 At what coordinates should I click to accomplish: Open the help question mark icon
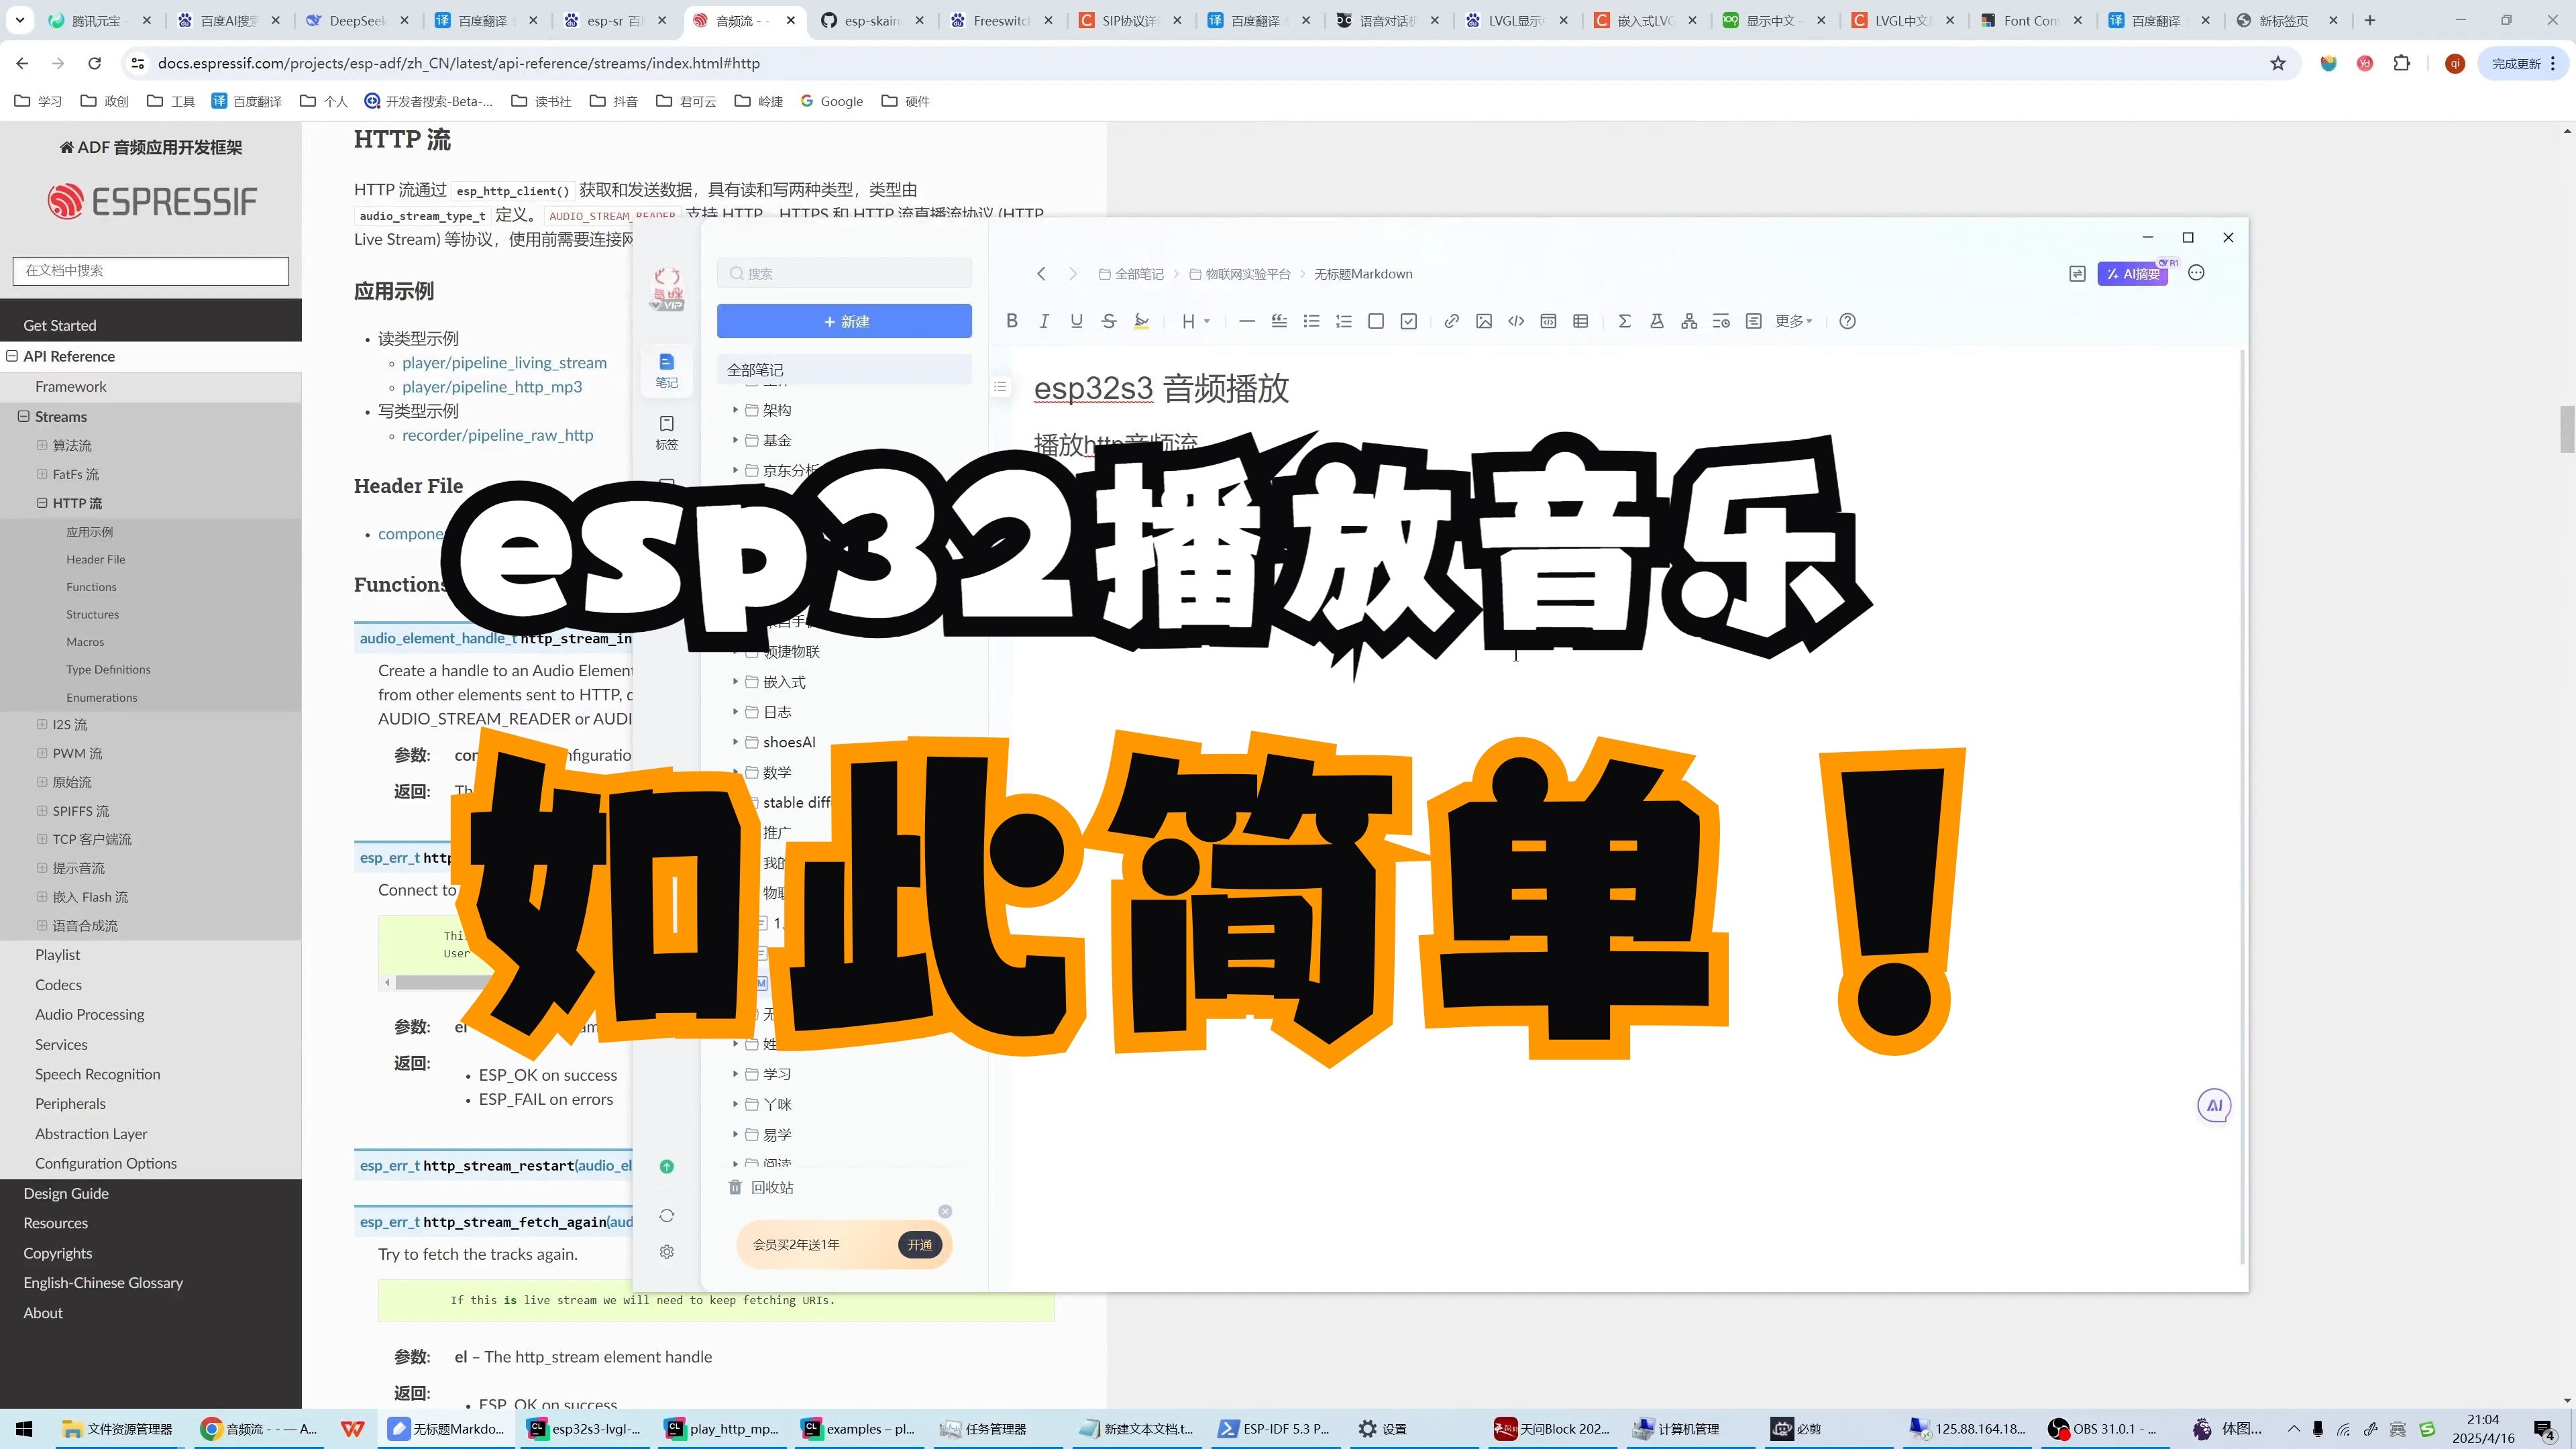1847,321
